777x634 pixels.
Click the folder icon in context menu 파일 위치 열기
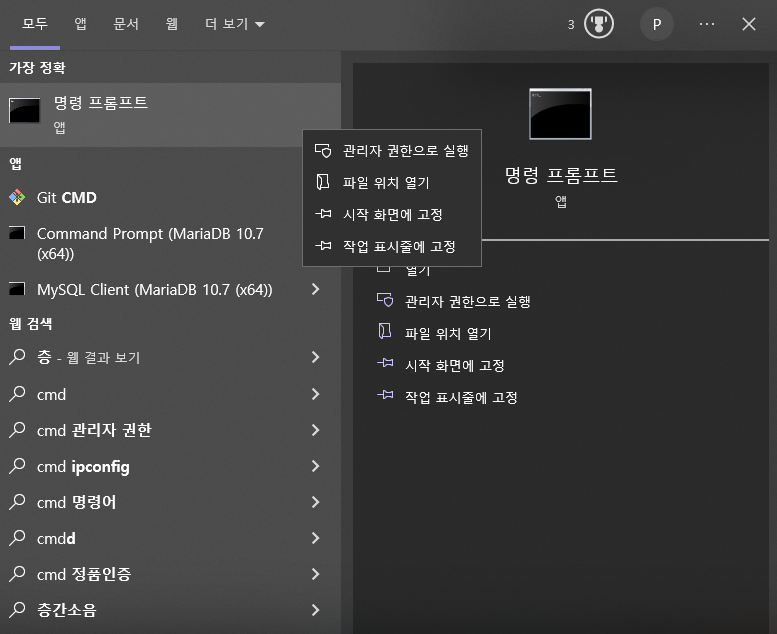[323, 182]
